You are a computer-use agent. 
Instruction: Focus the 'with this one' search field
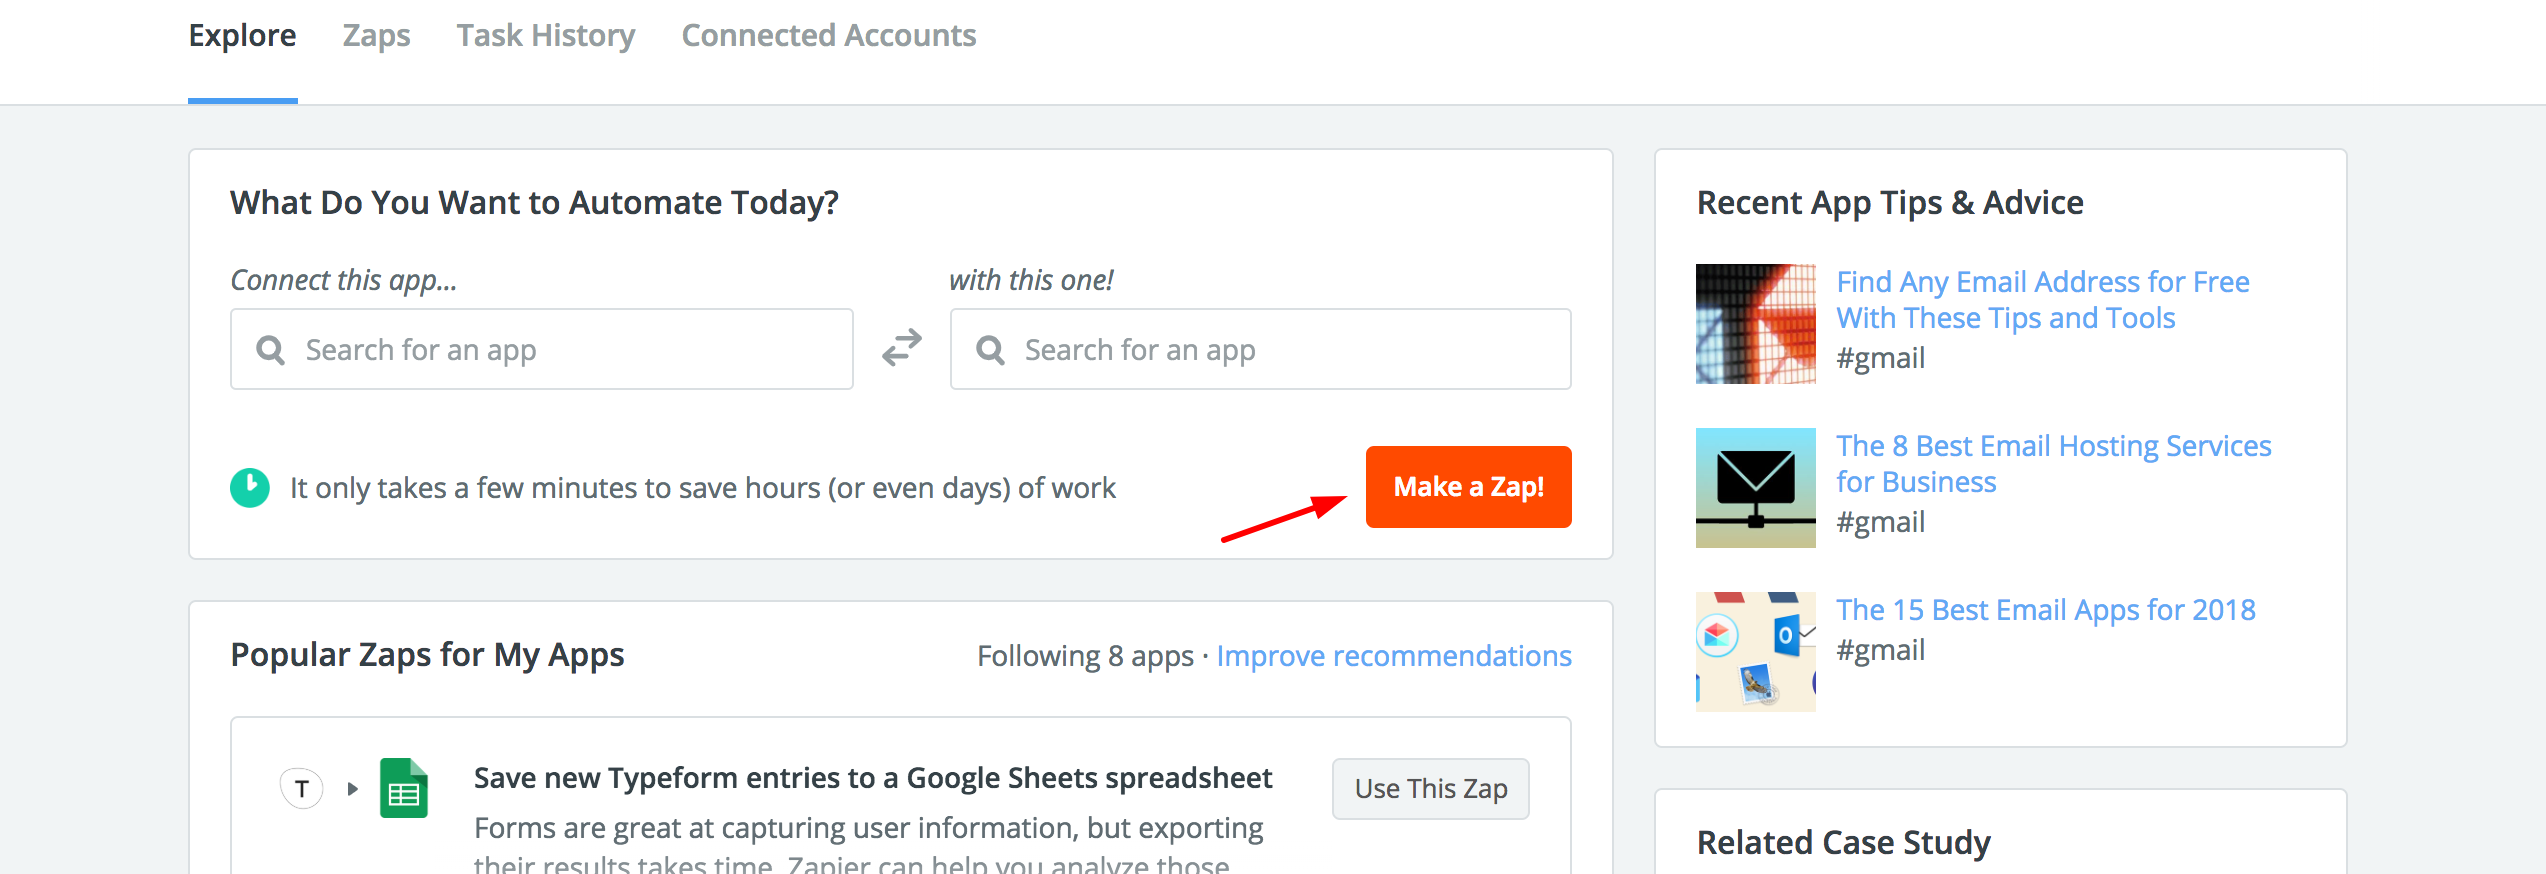tap(1290, 350)
